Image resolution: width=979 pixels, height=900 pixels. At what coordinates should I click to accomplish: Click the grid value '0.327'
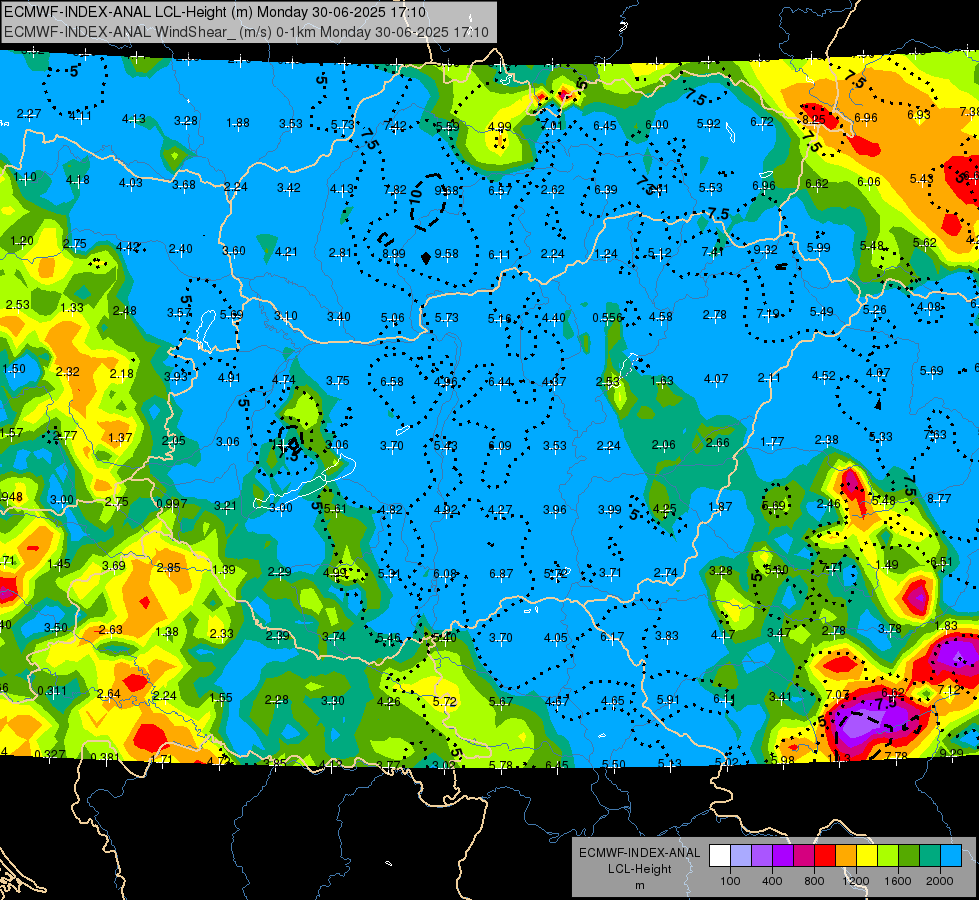click(x=50, y=754)
